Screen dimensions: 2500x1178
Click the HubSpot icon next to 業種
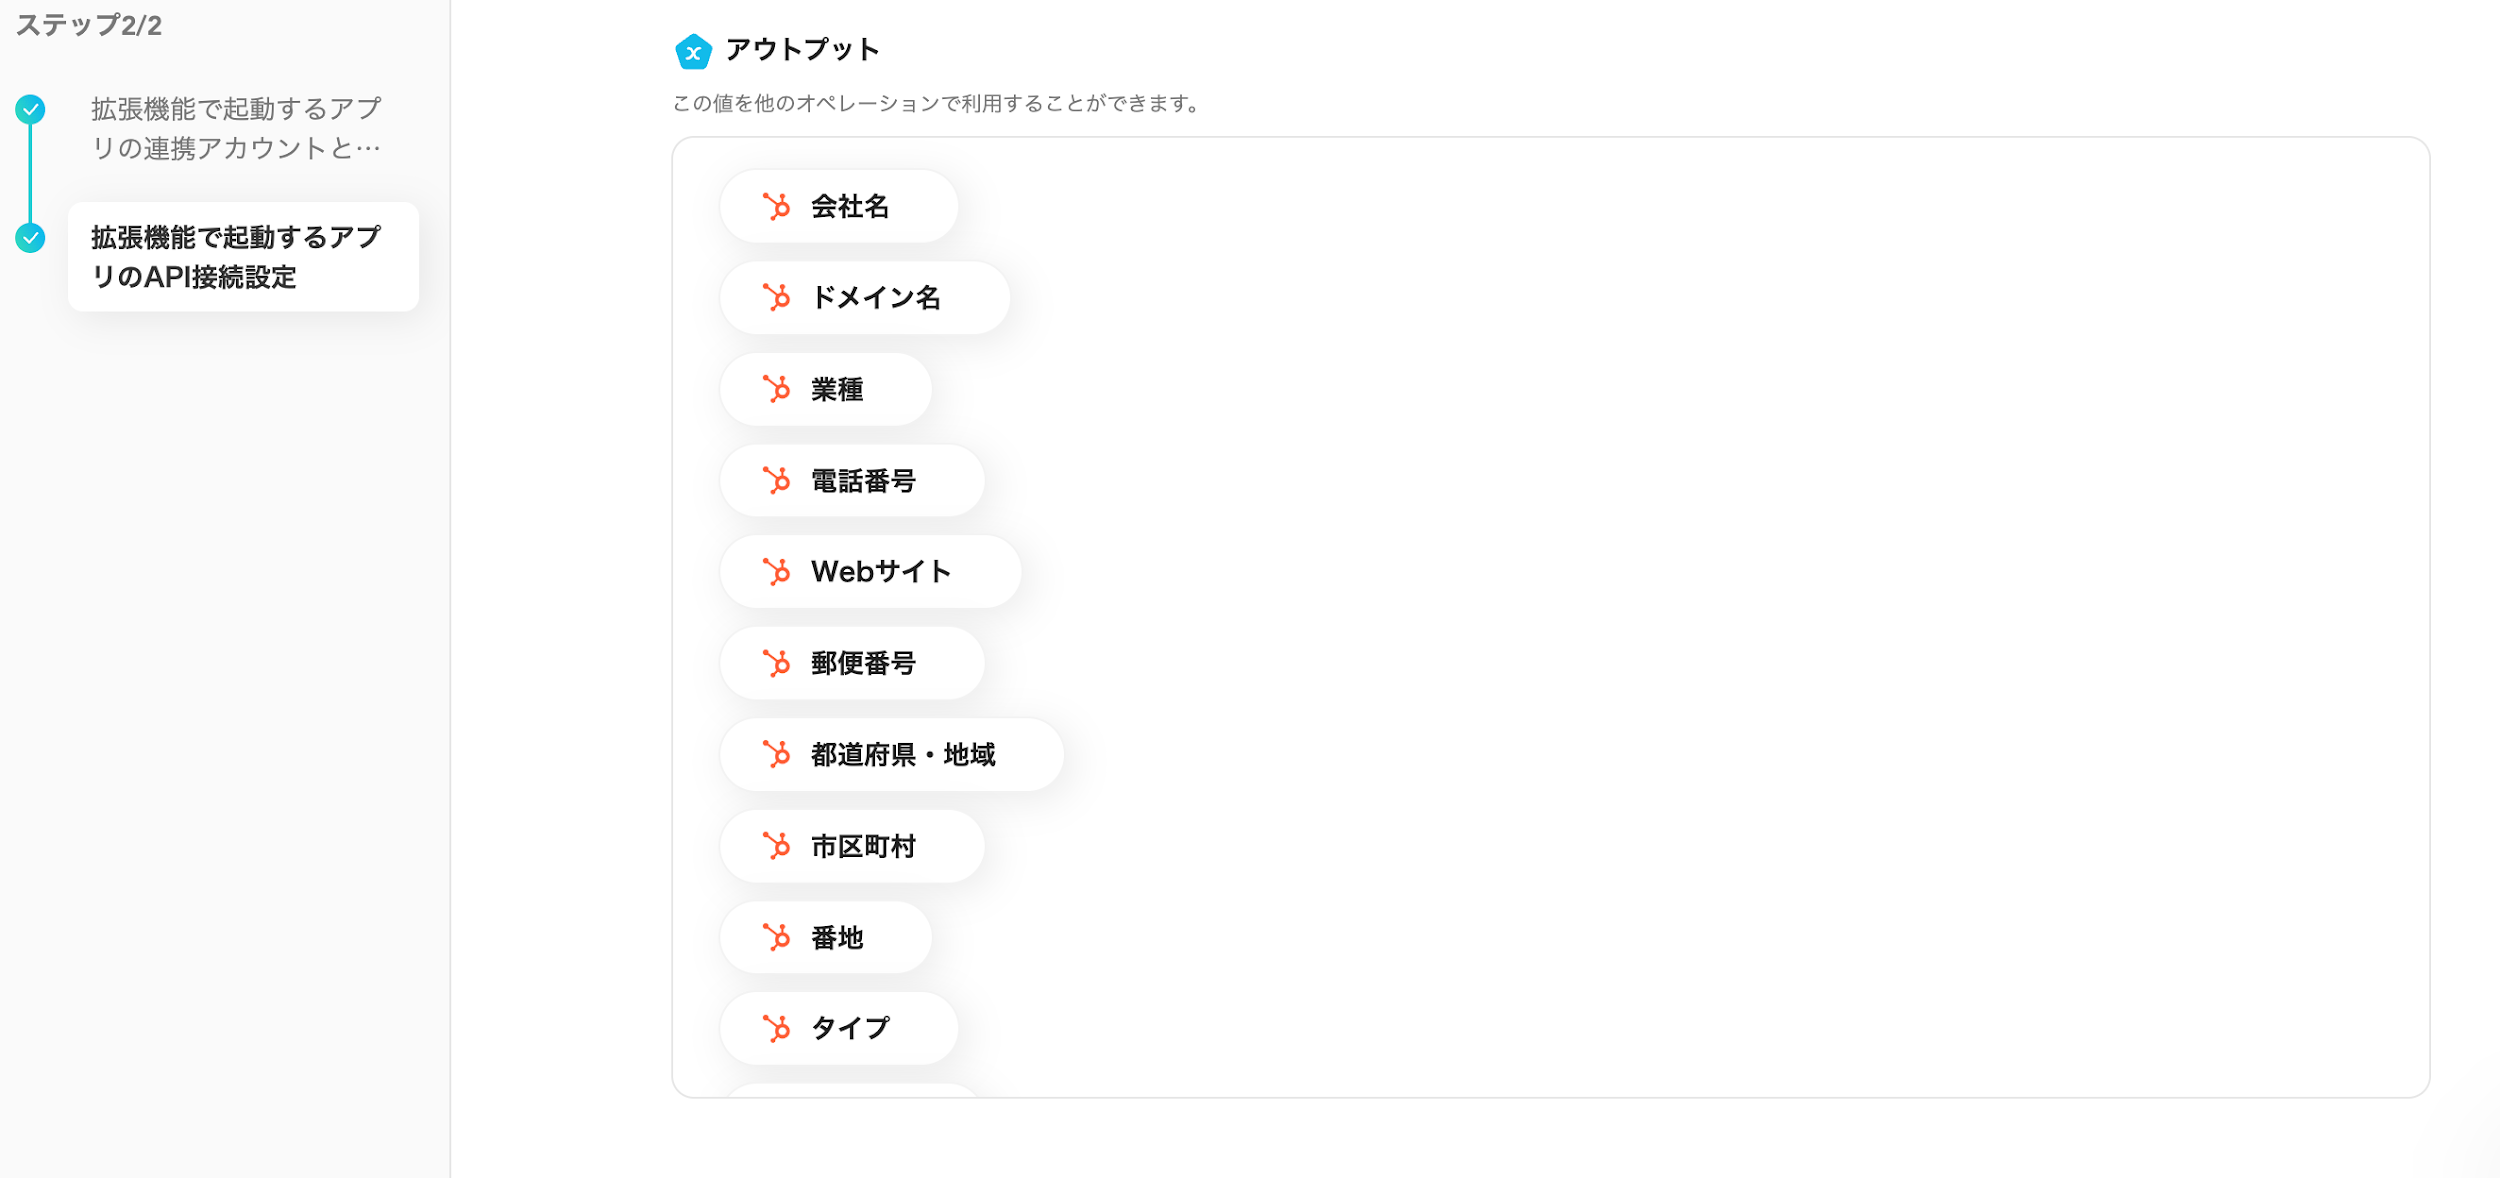(x=776, y=389)
